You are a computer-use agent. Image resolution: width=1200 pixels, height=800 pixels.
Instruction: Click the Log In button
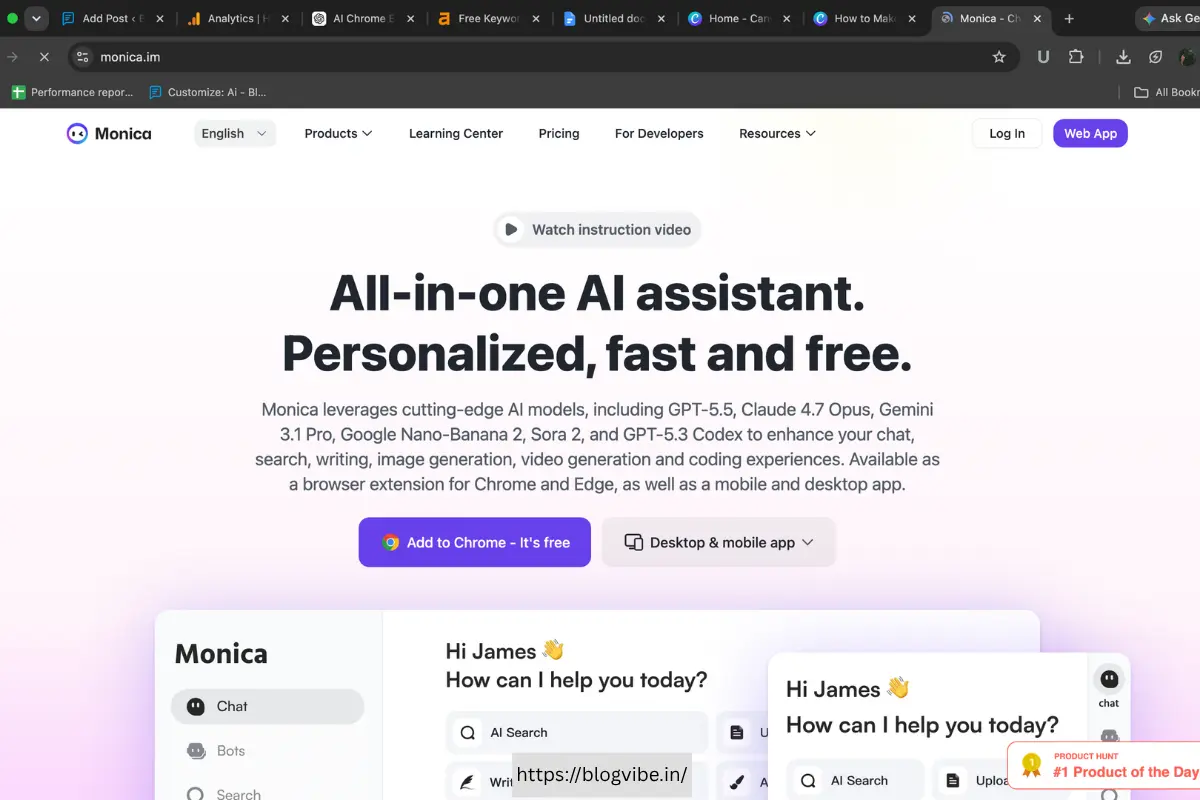[x=1007, y=133]
